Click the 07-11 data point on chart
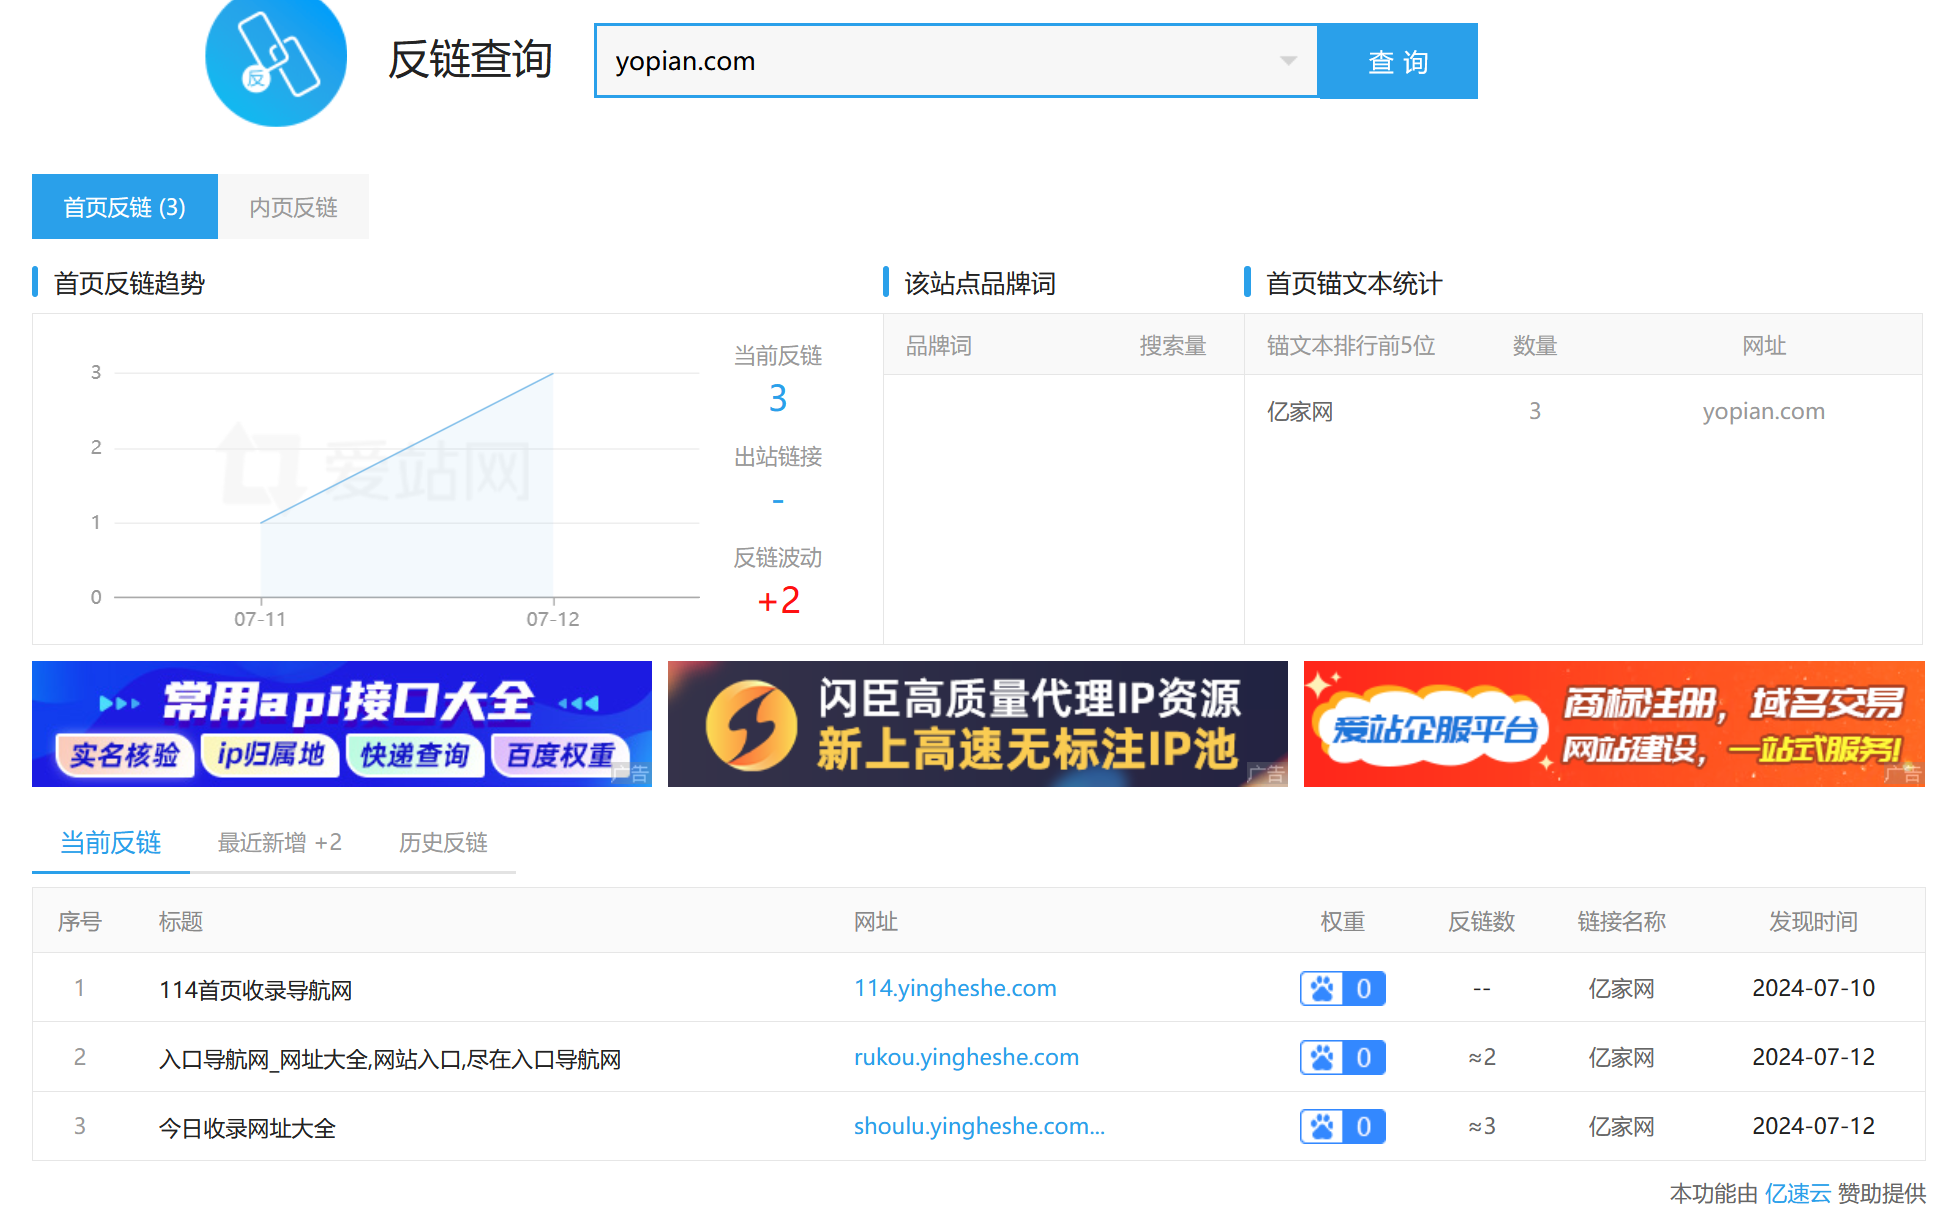Viewport: 1959px width, 1219px height. tap(261, 522)
